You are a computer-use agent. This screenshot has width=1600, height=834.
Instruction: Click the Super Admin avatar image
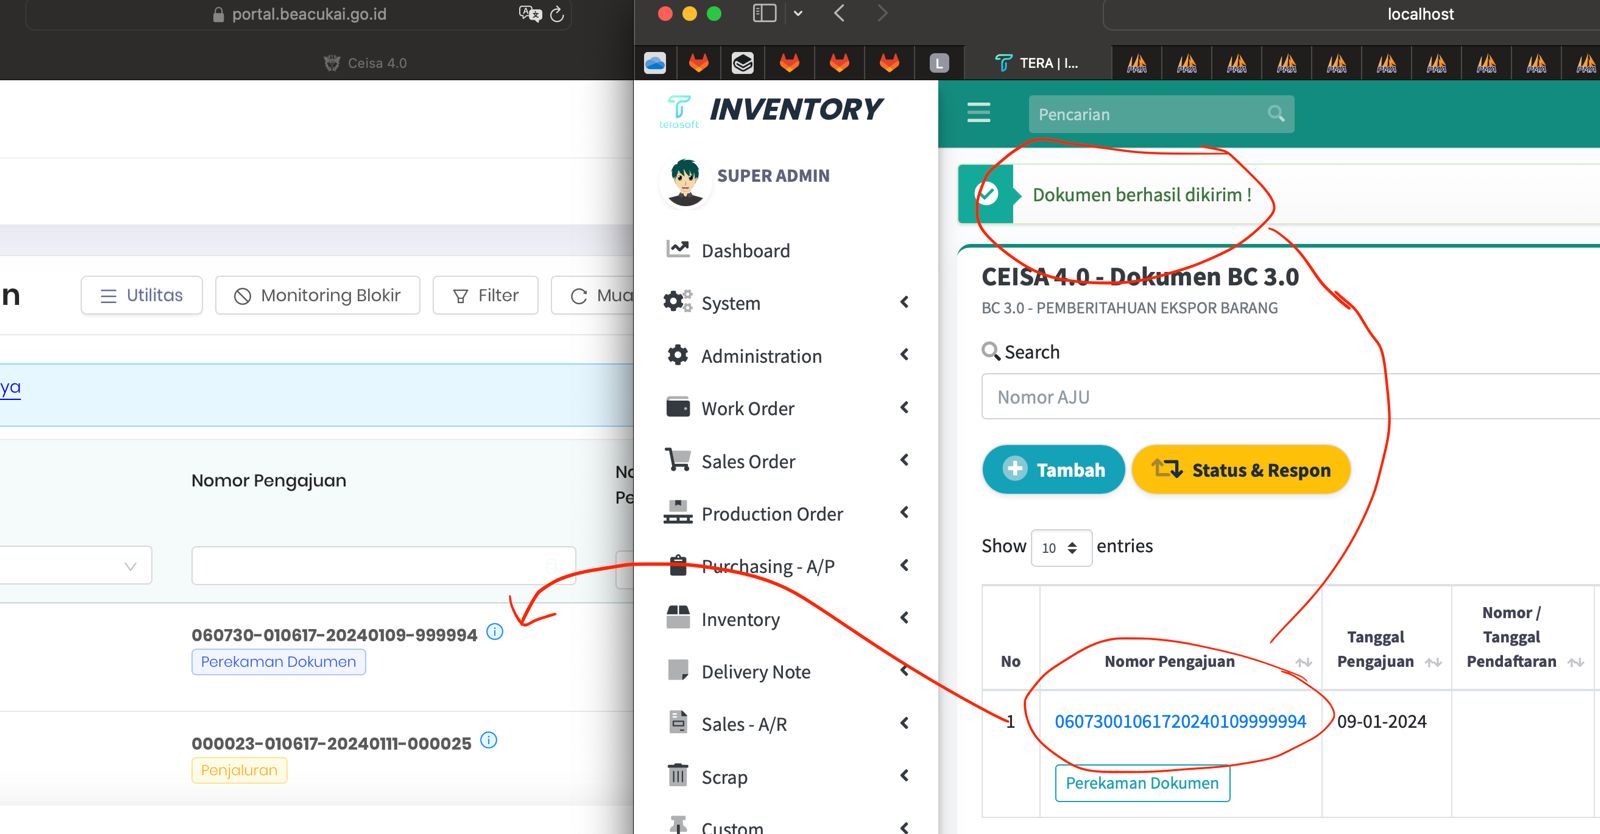(x=685, y=182)
